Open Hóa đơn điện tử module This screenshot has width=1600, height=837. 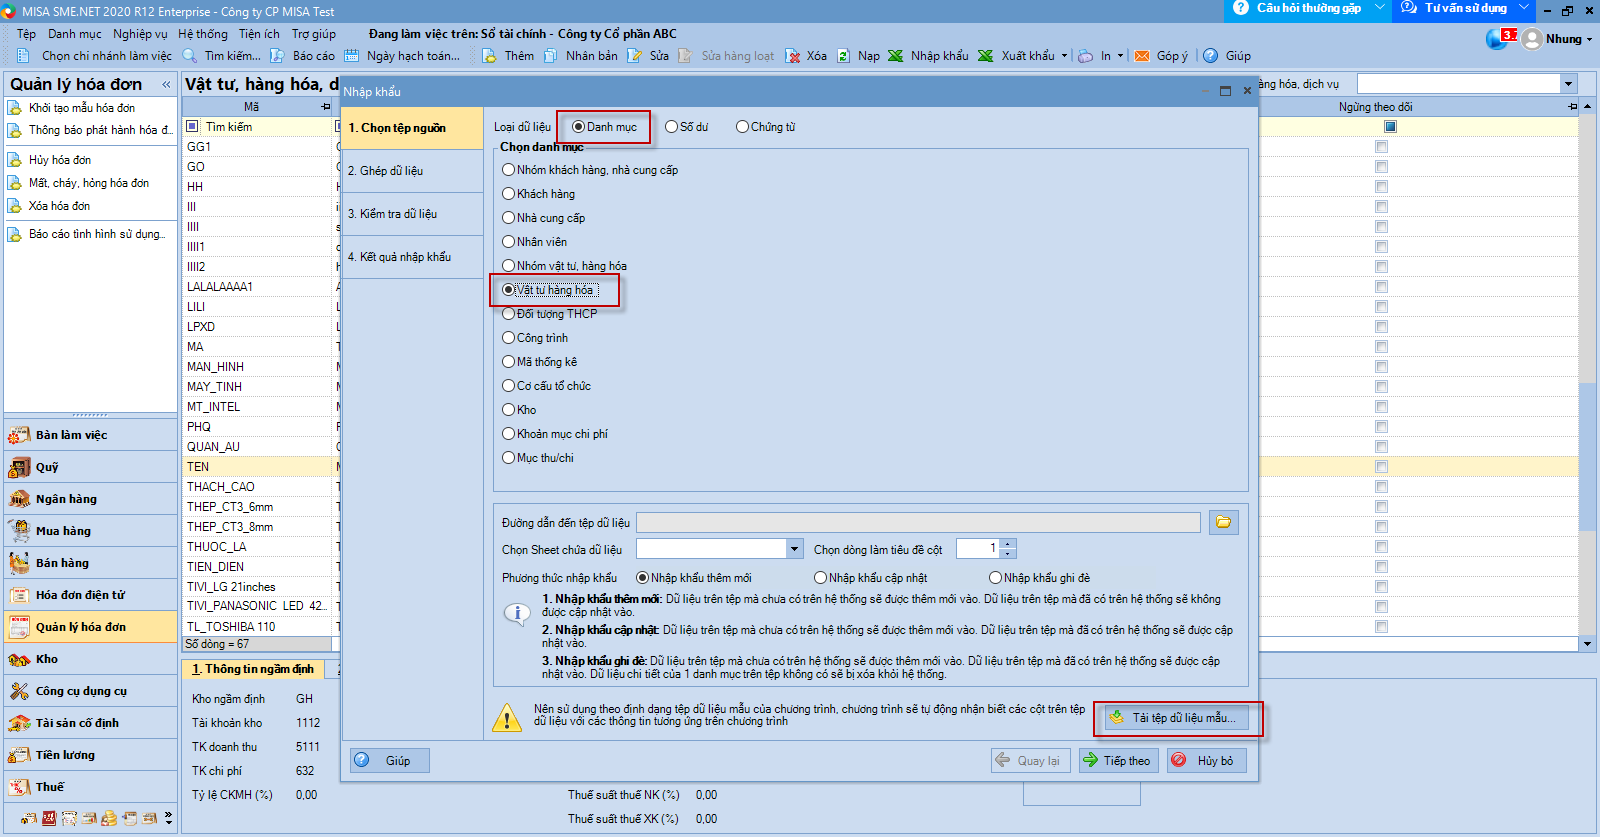80,595
